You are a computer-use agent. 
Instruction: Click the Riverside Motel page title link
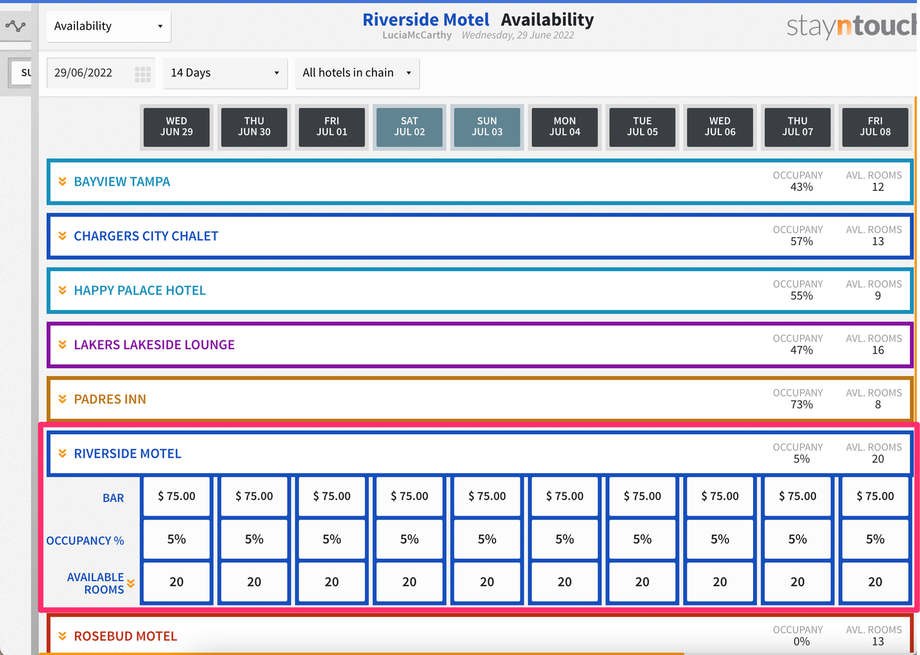(x=425, y=19)
